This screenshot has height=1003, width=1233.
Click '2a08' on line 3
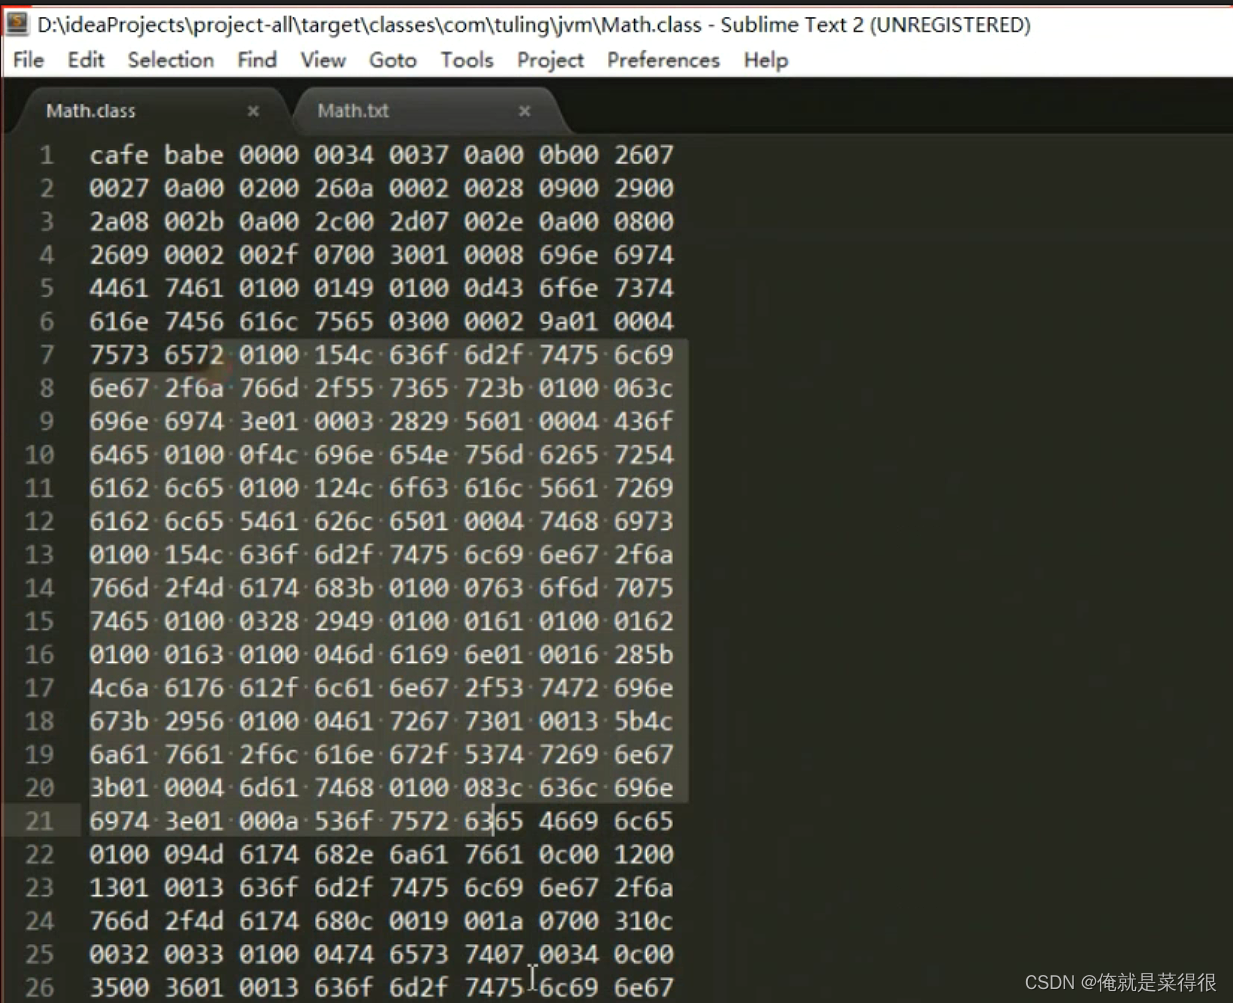[119, 221]
